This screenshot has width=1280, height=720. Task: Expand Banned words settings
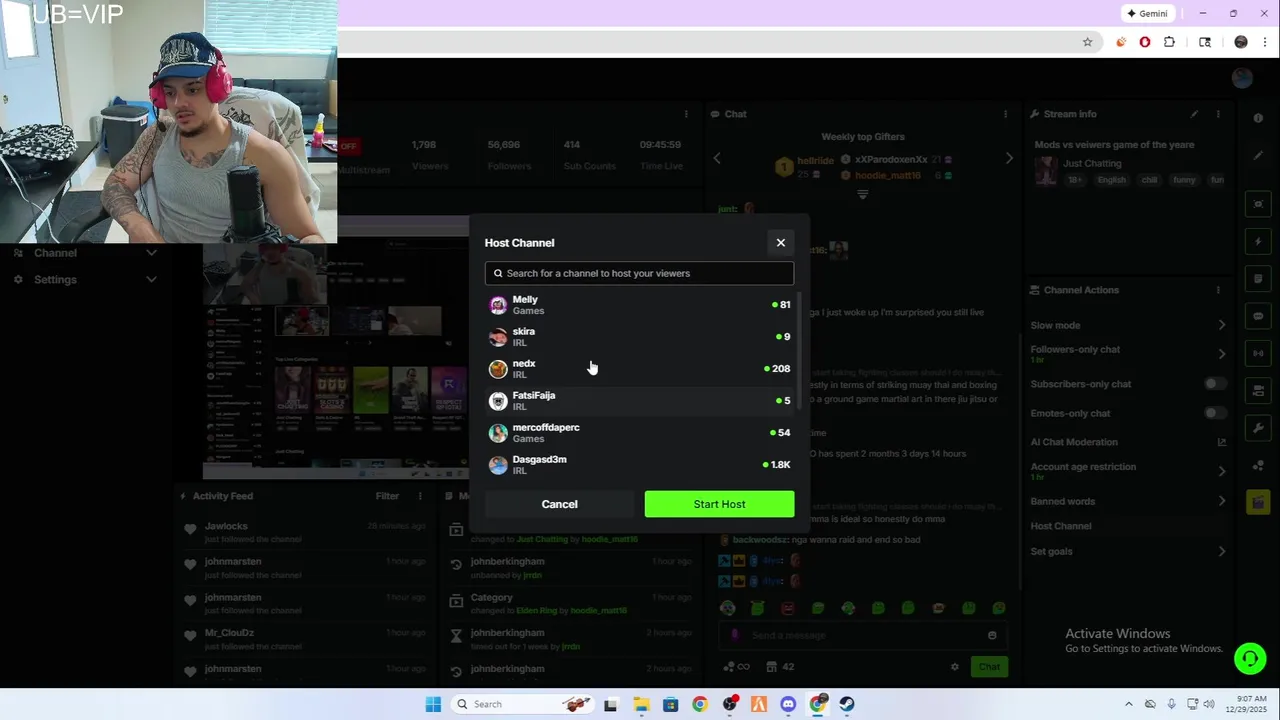coord(1221,501)
